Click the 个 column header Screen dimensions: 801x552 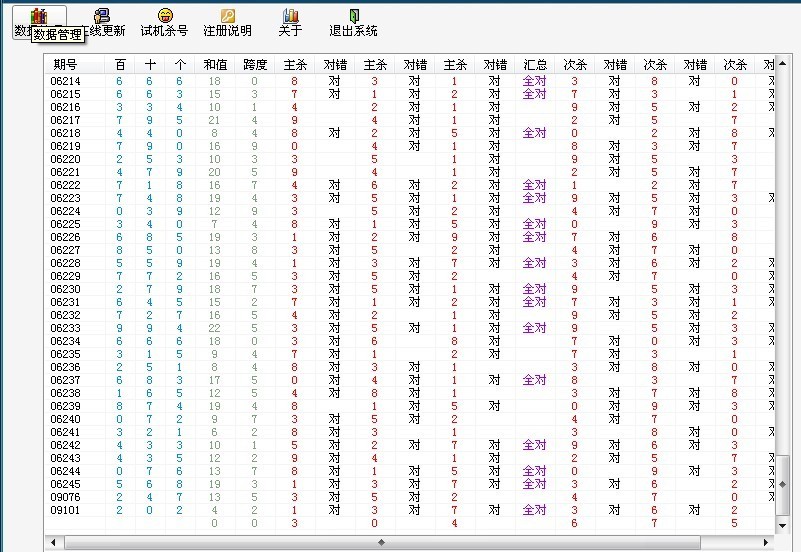click(x=180, y=65)
